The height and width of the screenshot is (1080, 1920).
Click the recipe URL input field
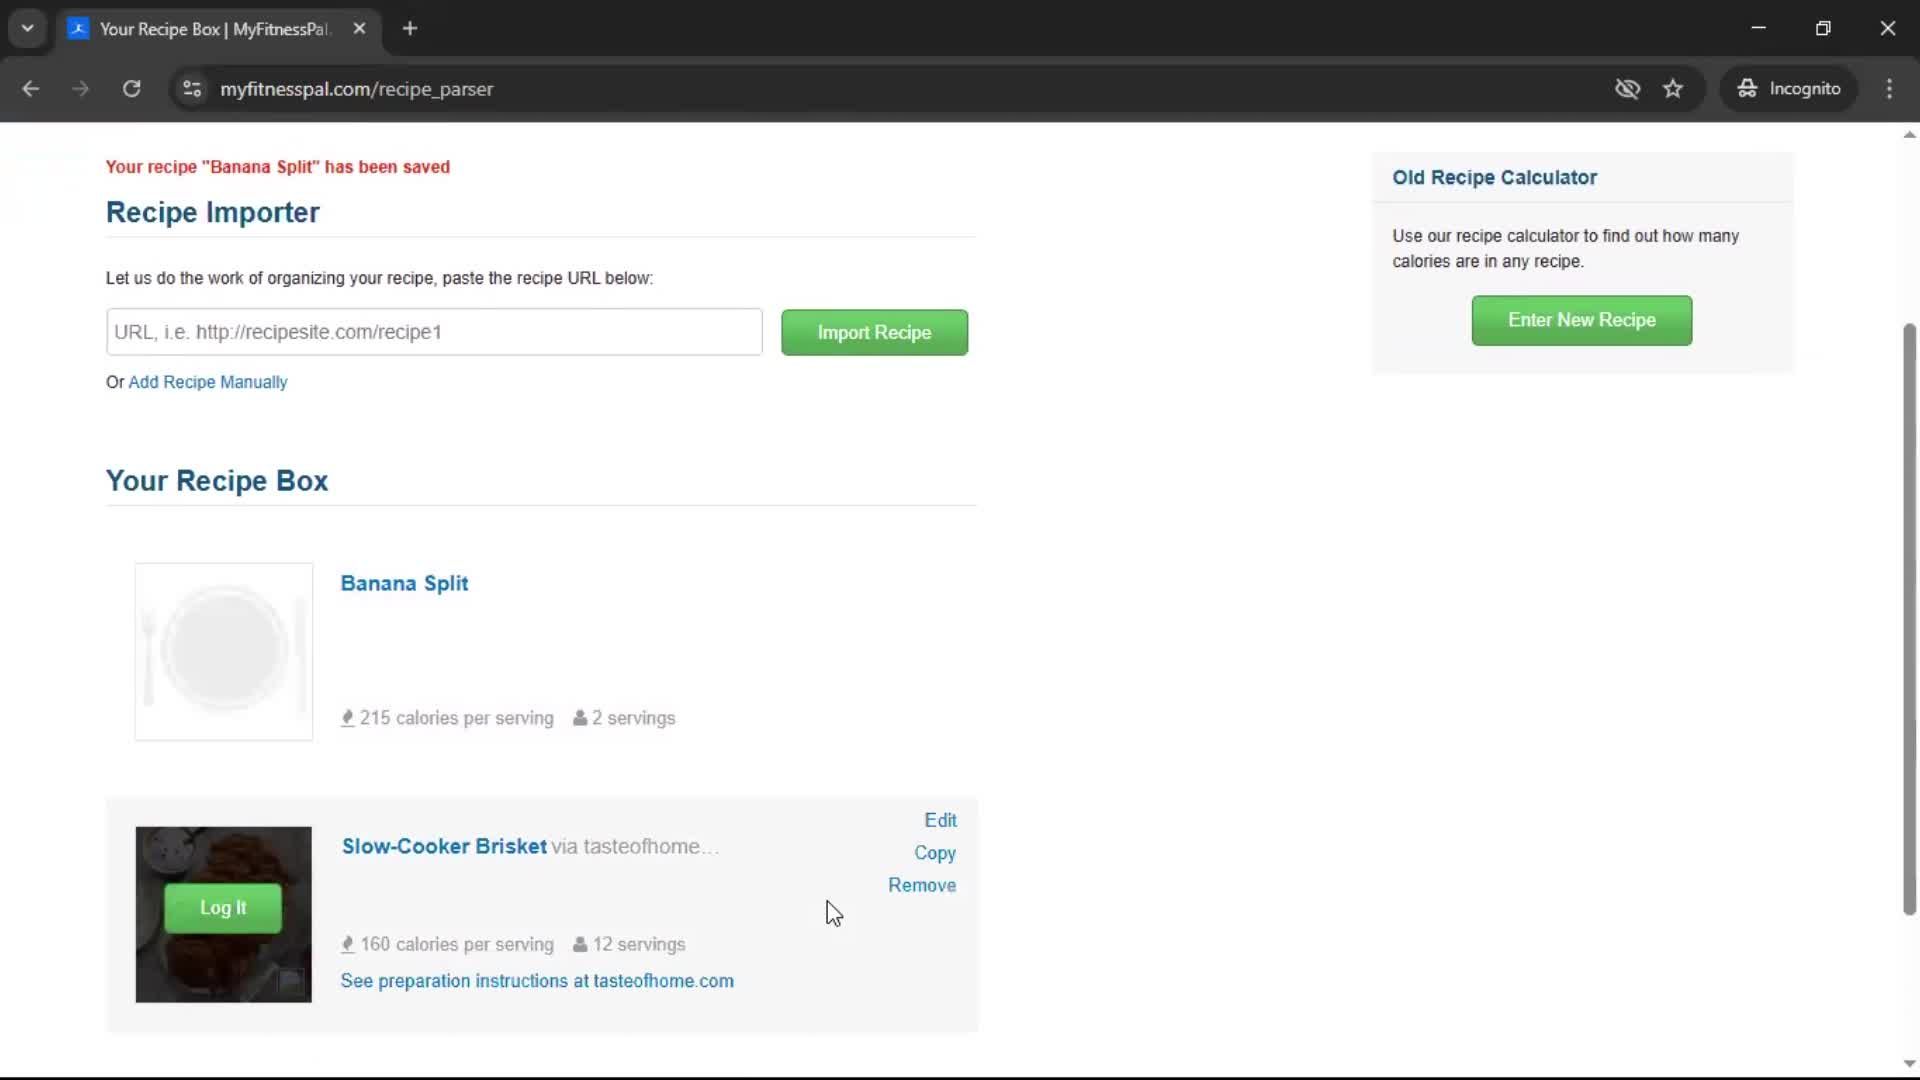coord(434,332)
